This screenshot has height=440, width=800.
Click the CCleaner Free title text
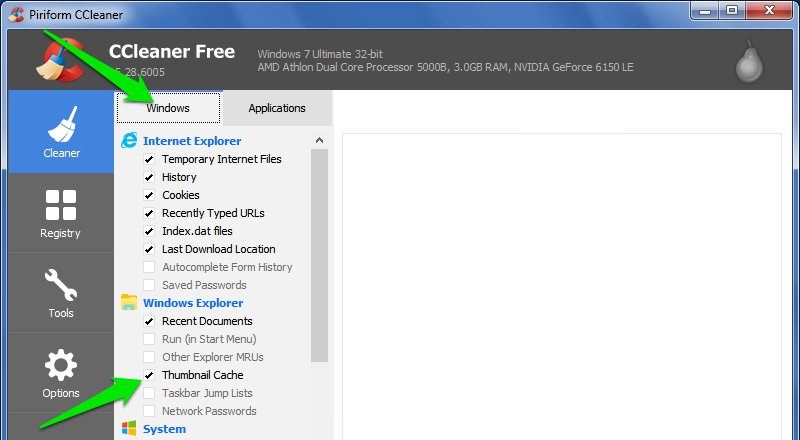coord(172,52)
